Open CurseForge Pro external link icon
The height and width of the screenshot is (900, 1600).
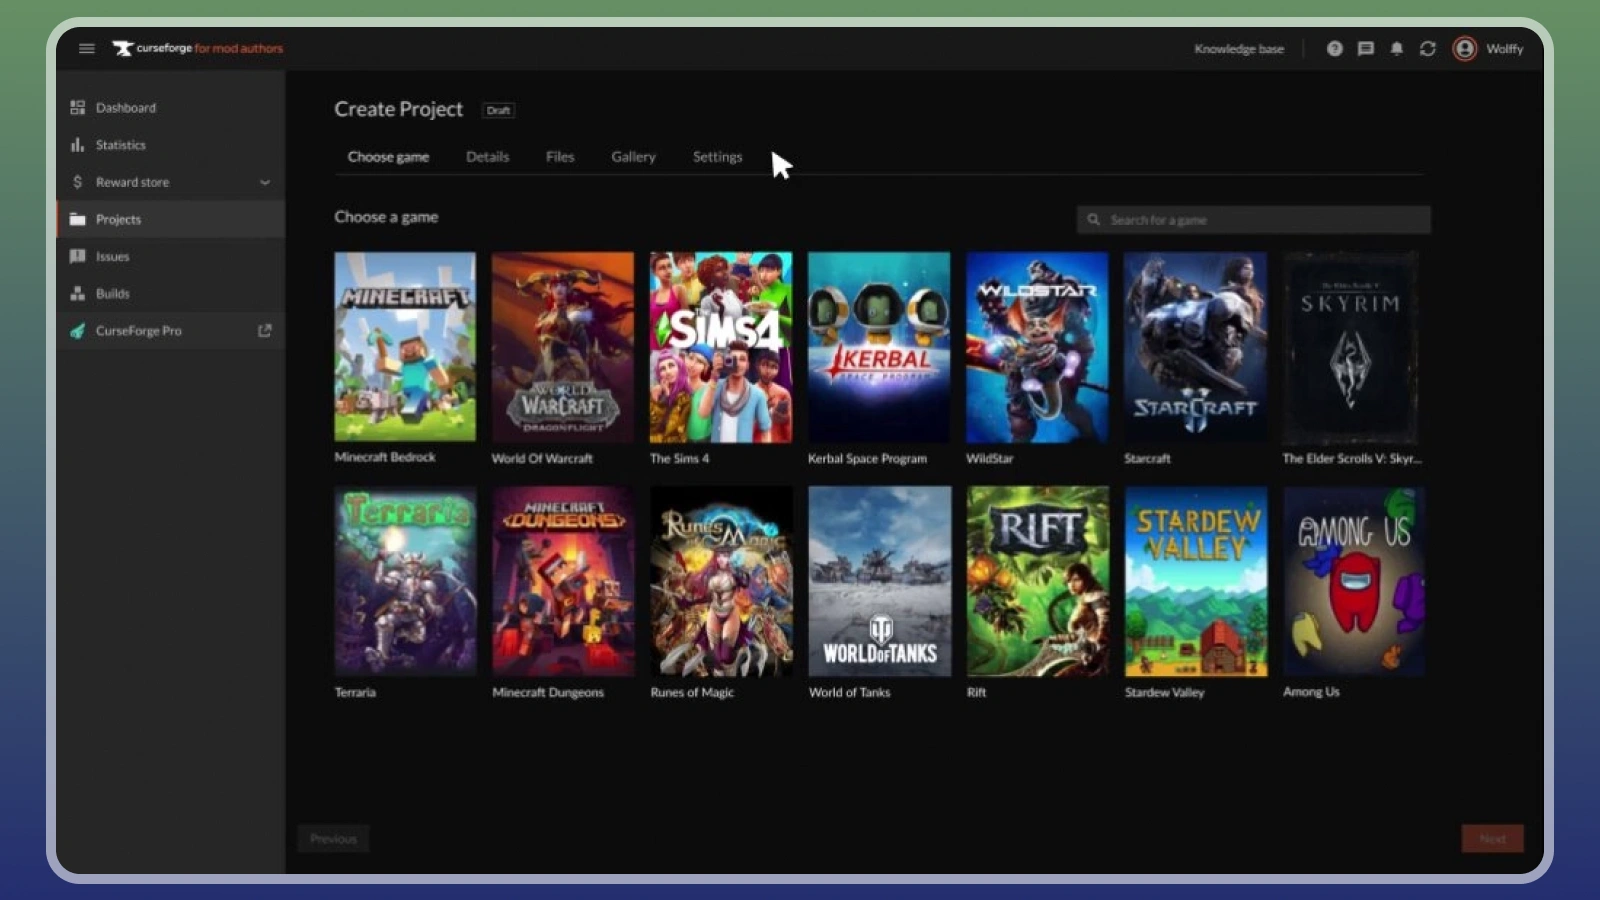click(264, 330)
